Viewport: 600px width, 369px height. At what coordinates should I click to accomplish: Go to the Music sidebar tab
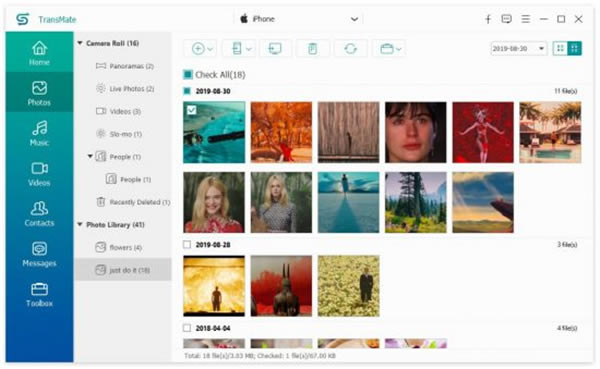tap(39, 133)
